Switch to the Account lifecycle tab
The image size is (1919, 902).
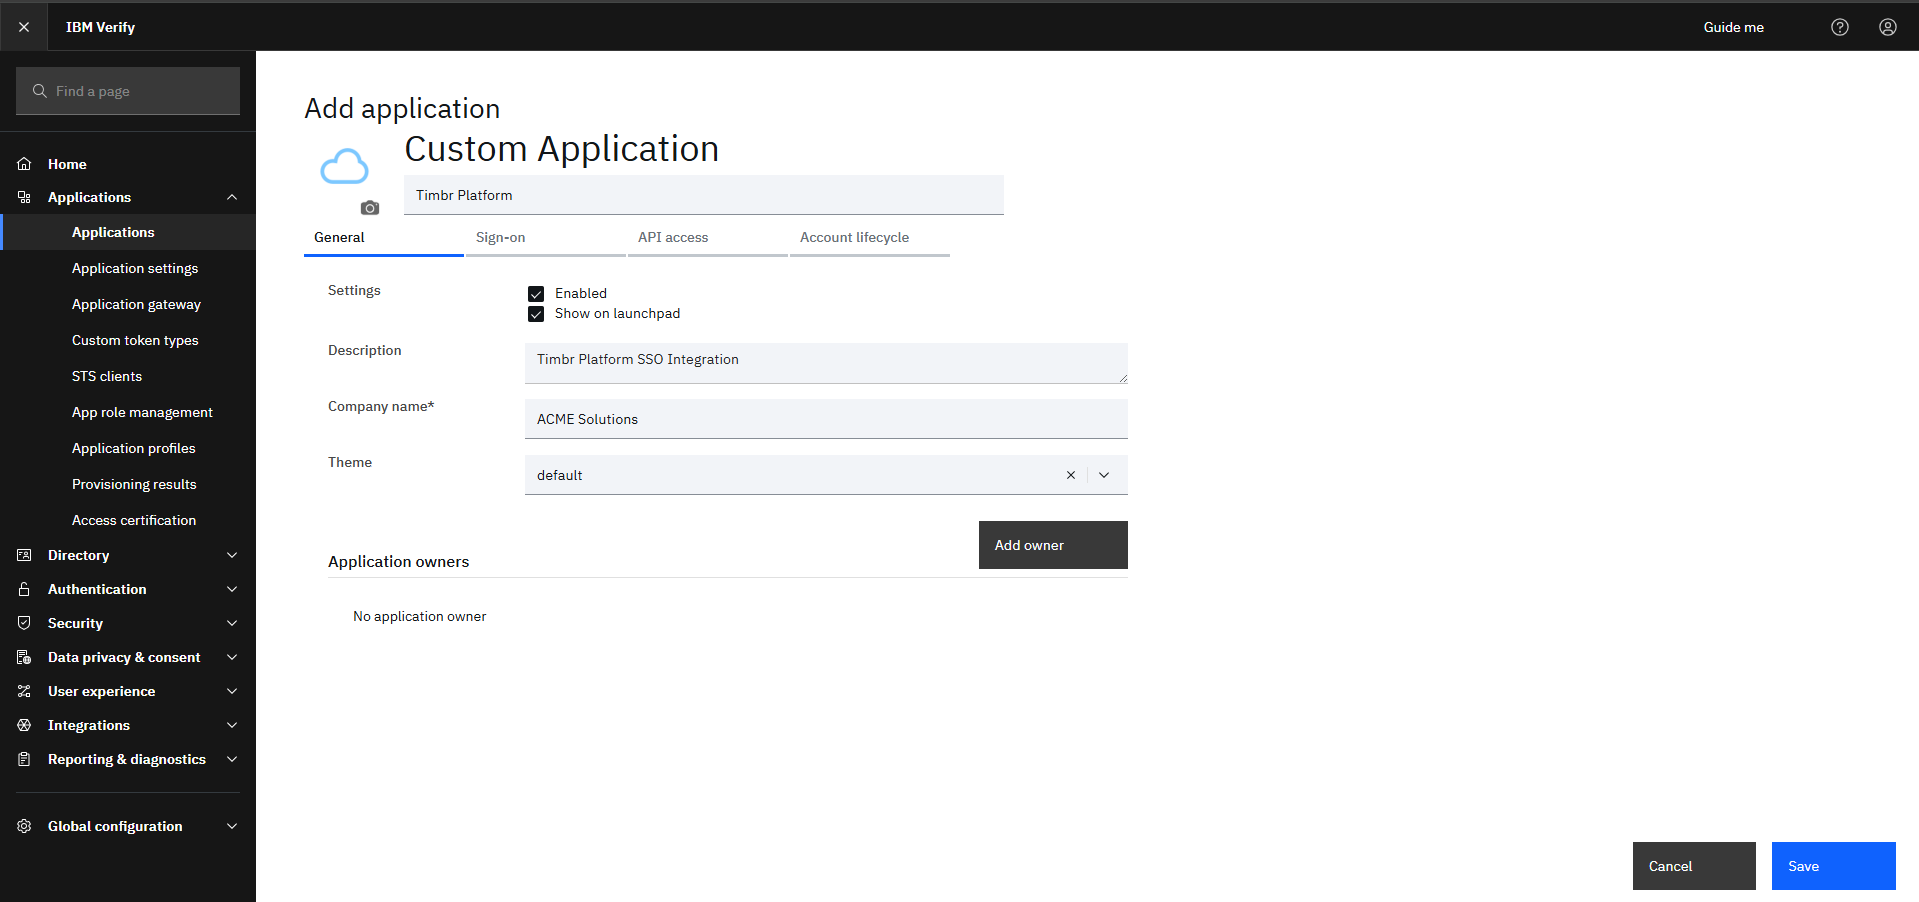[870, 238]
